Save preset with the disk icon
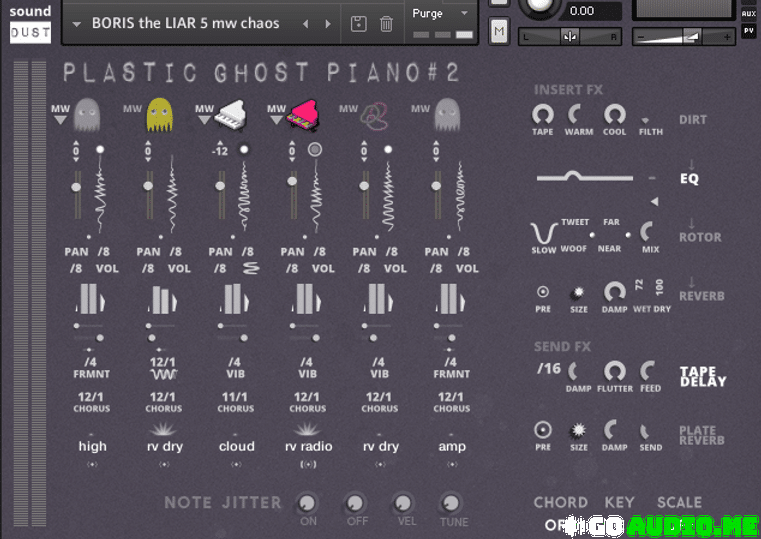761x539 pixels. pyautogui.click(x=360, y=23)
